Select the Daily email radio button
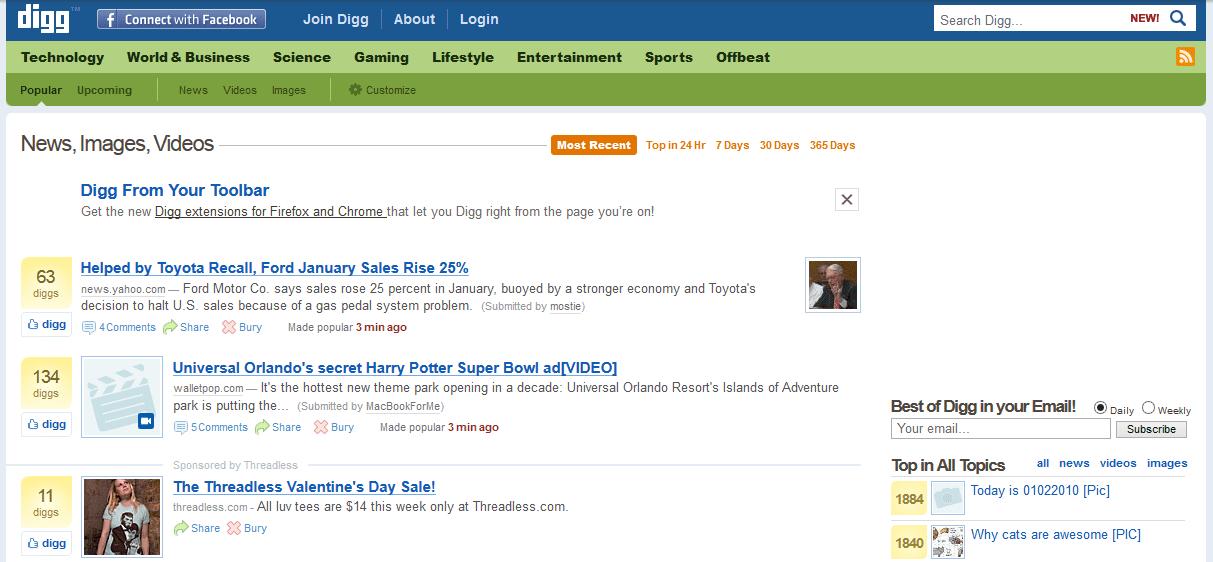The height and width of the screenshot is (562, 1213). coord(1101,408)
